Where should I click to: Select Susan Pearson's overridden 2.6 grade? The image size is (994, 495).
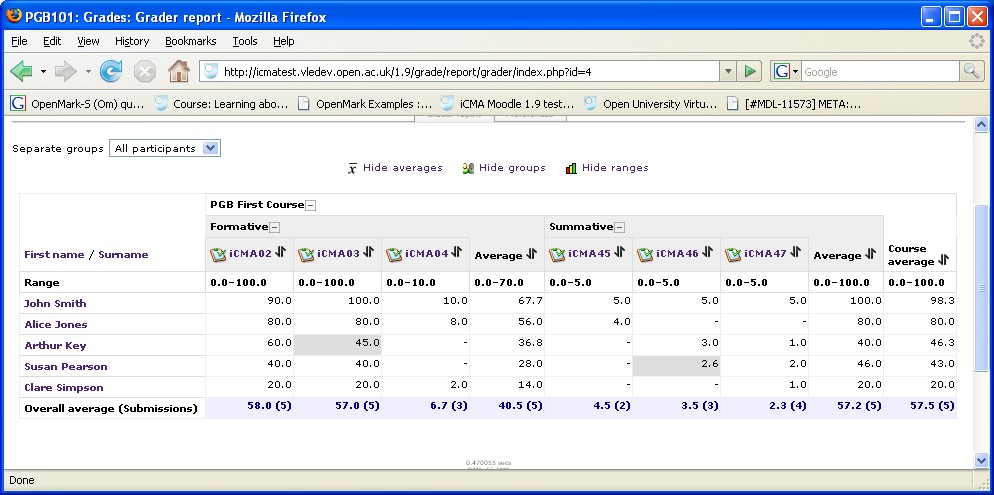click(x=676, y=366)
